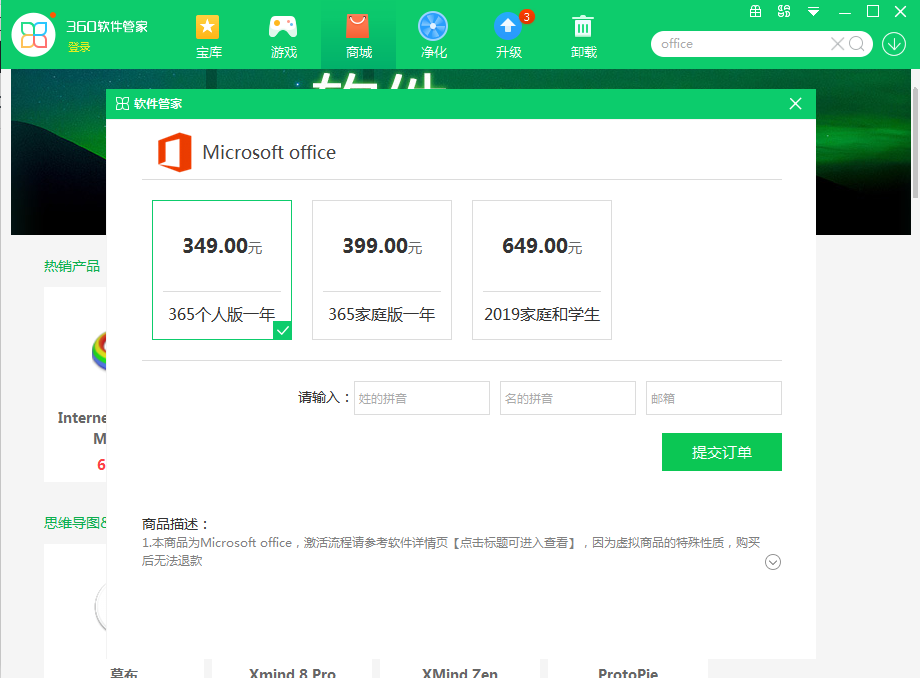Open the 游戏 games tab

pos(283,36)
